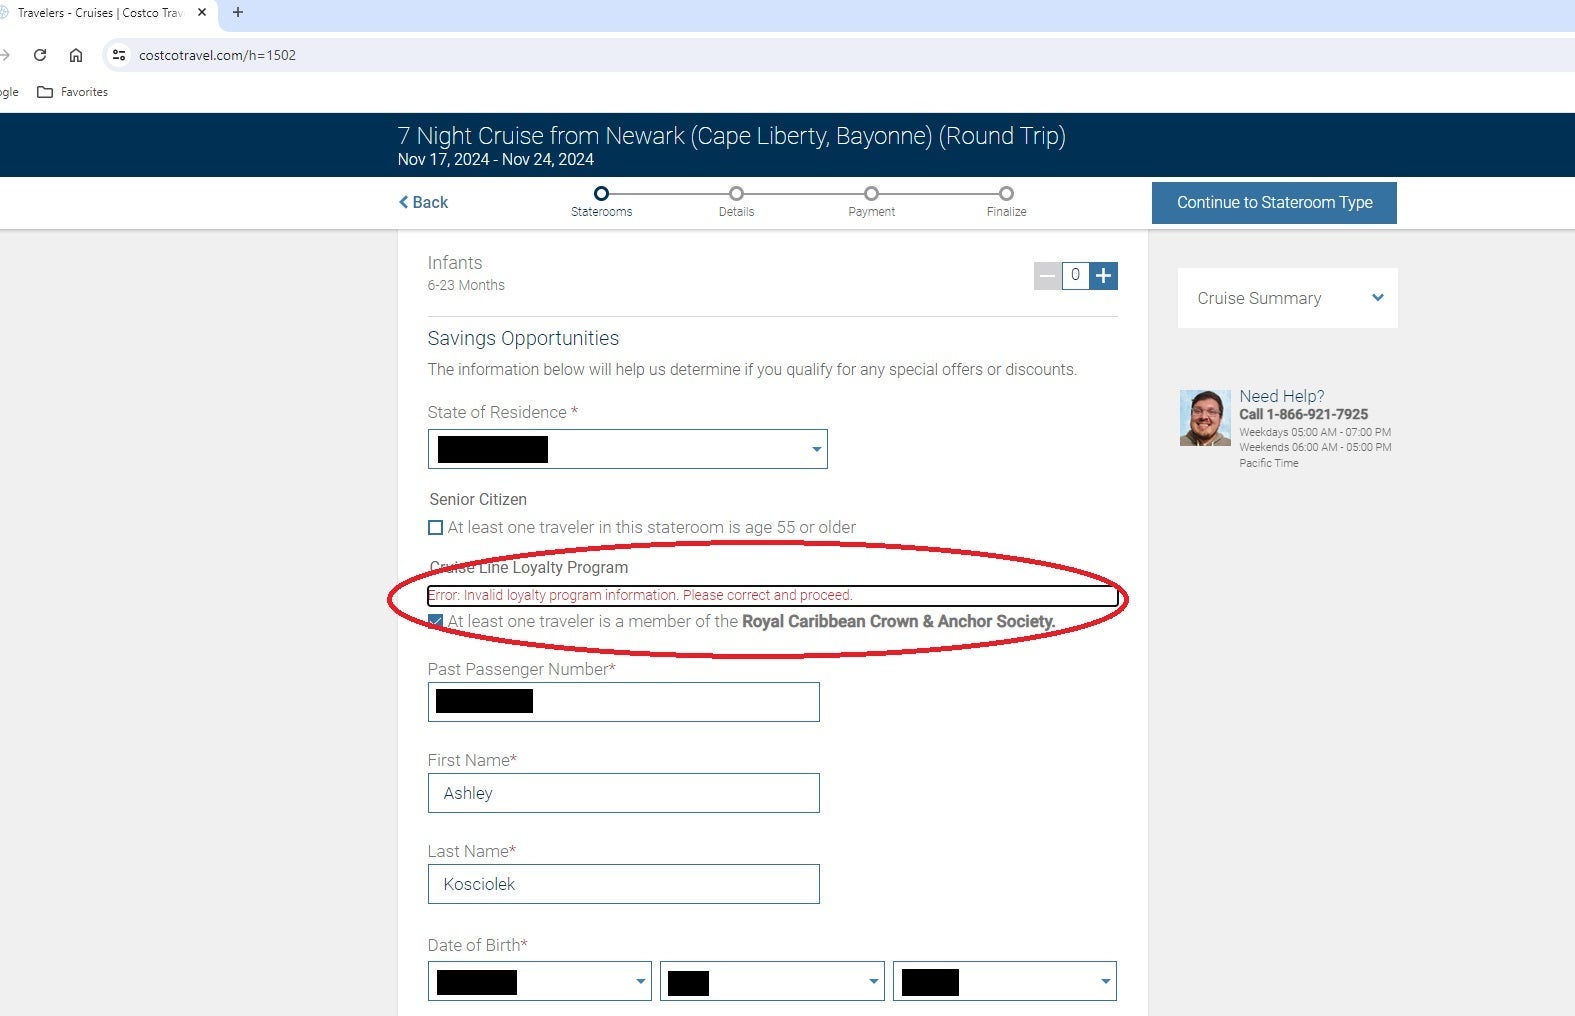1575x1016 pixels.
Task: Go Back to previous step
Action: (423, 202)
